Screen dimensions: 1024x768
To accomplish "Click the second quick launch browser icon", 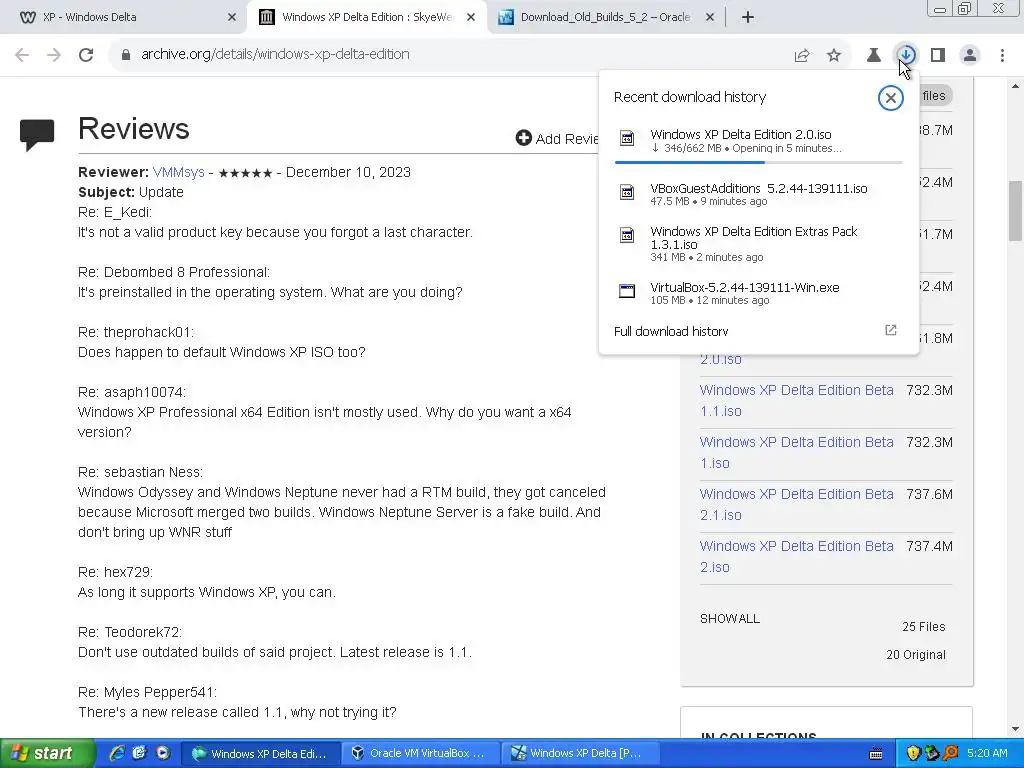I will (x=139, y=753).
